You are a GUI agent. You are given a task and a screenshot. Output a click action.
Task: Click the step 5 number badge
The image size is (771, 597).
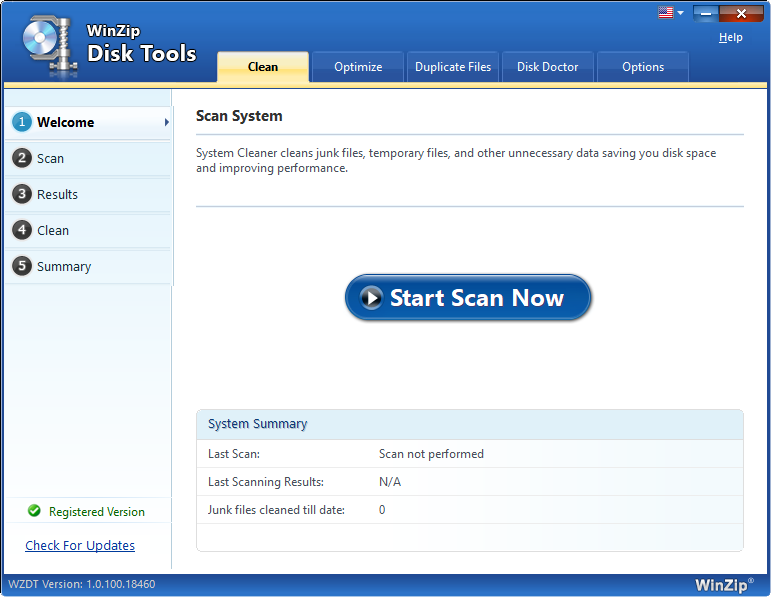pyautogui.click(x=22, y=266)
